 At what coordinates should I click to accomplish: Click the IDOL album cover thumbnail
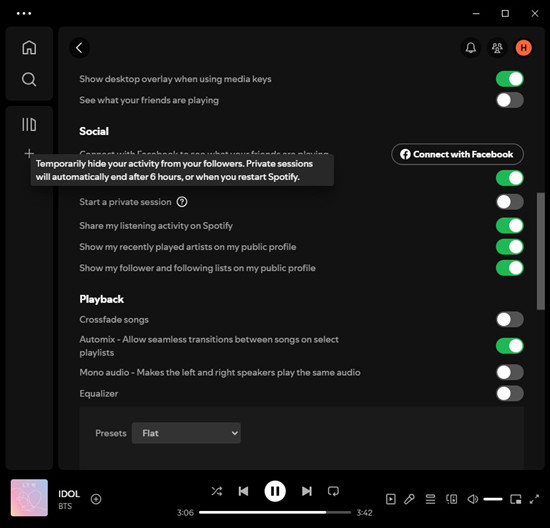29,498
